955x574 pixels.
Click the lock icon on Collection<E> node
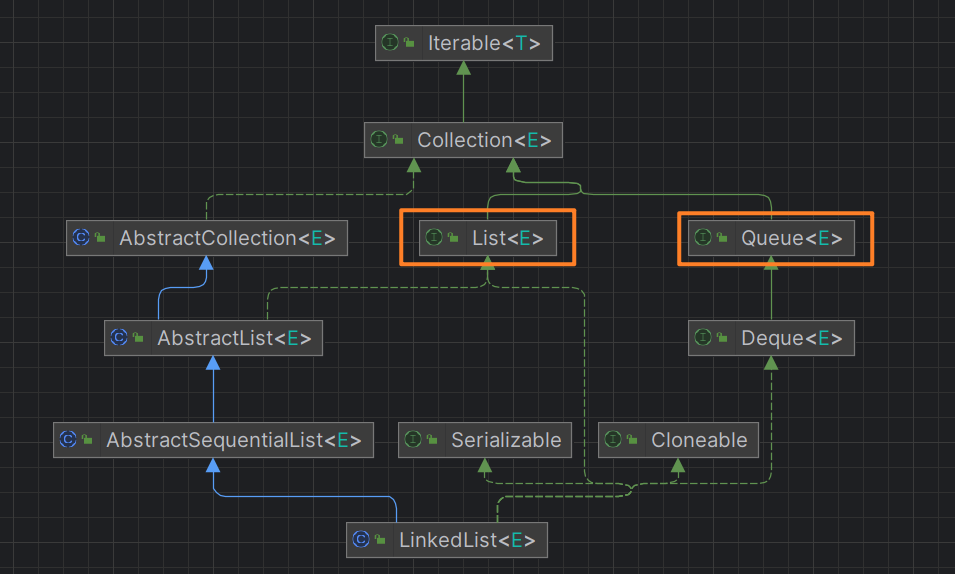[x=398, y=139]
